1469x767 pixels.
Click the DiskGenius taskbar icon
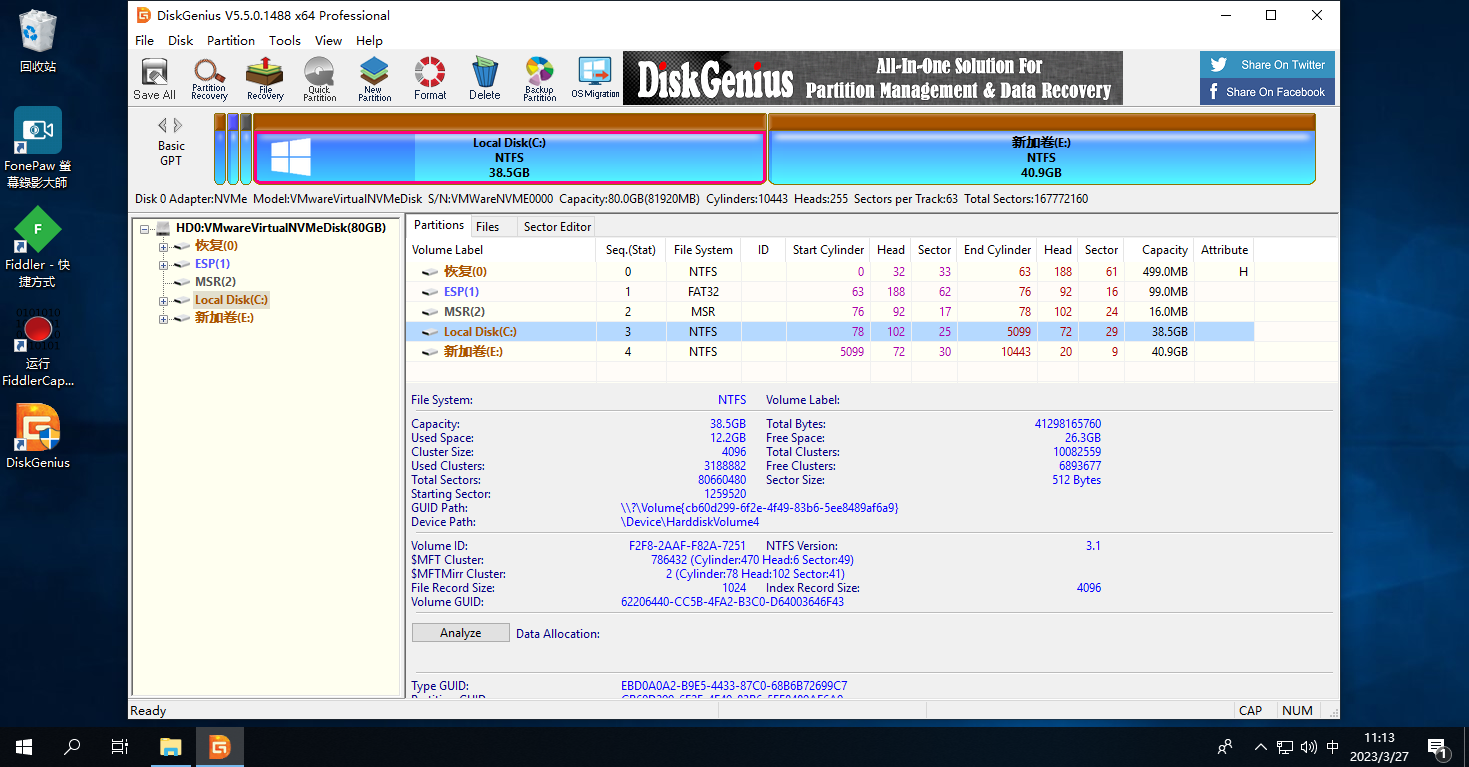(x=219, y=746)
